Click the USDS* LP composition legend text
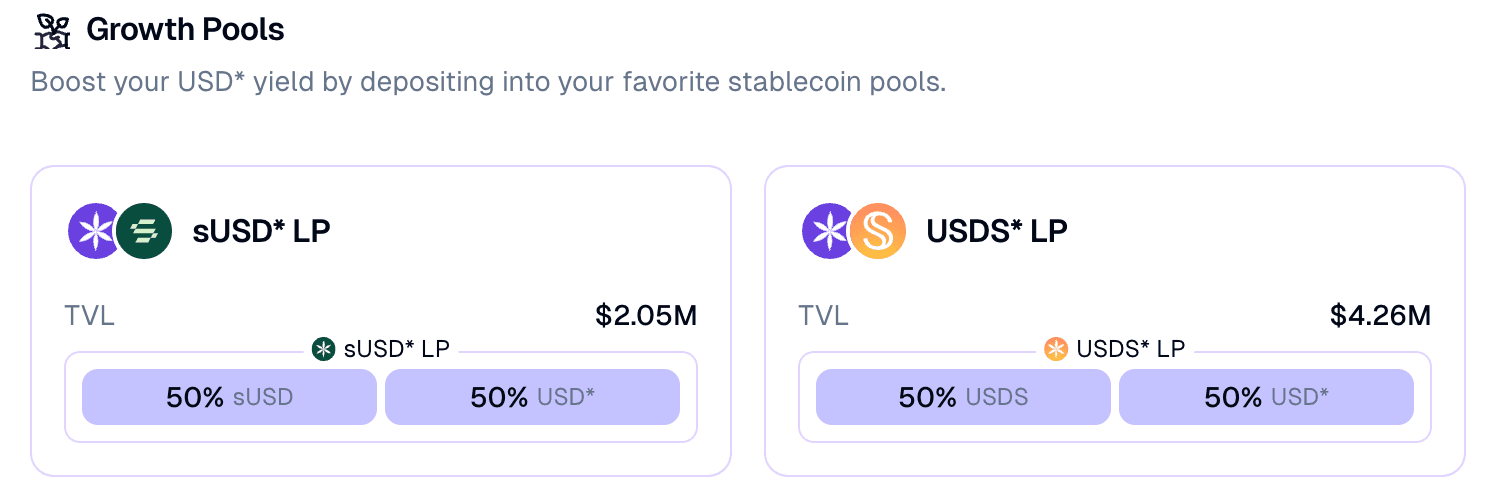Viewport: 1491px width, 493px height. click(x=1130, y=349)
